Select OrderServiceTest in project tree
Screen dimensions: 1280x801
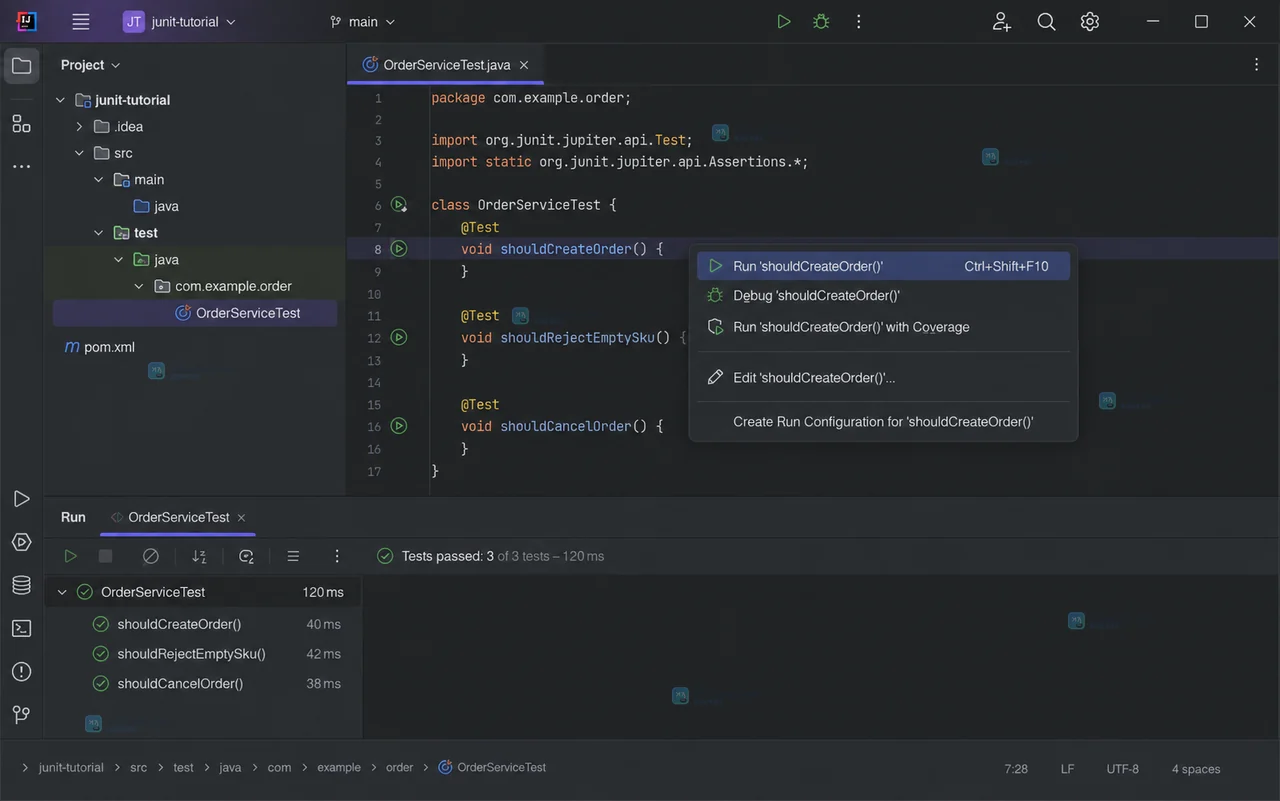tap(195, 313)
